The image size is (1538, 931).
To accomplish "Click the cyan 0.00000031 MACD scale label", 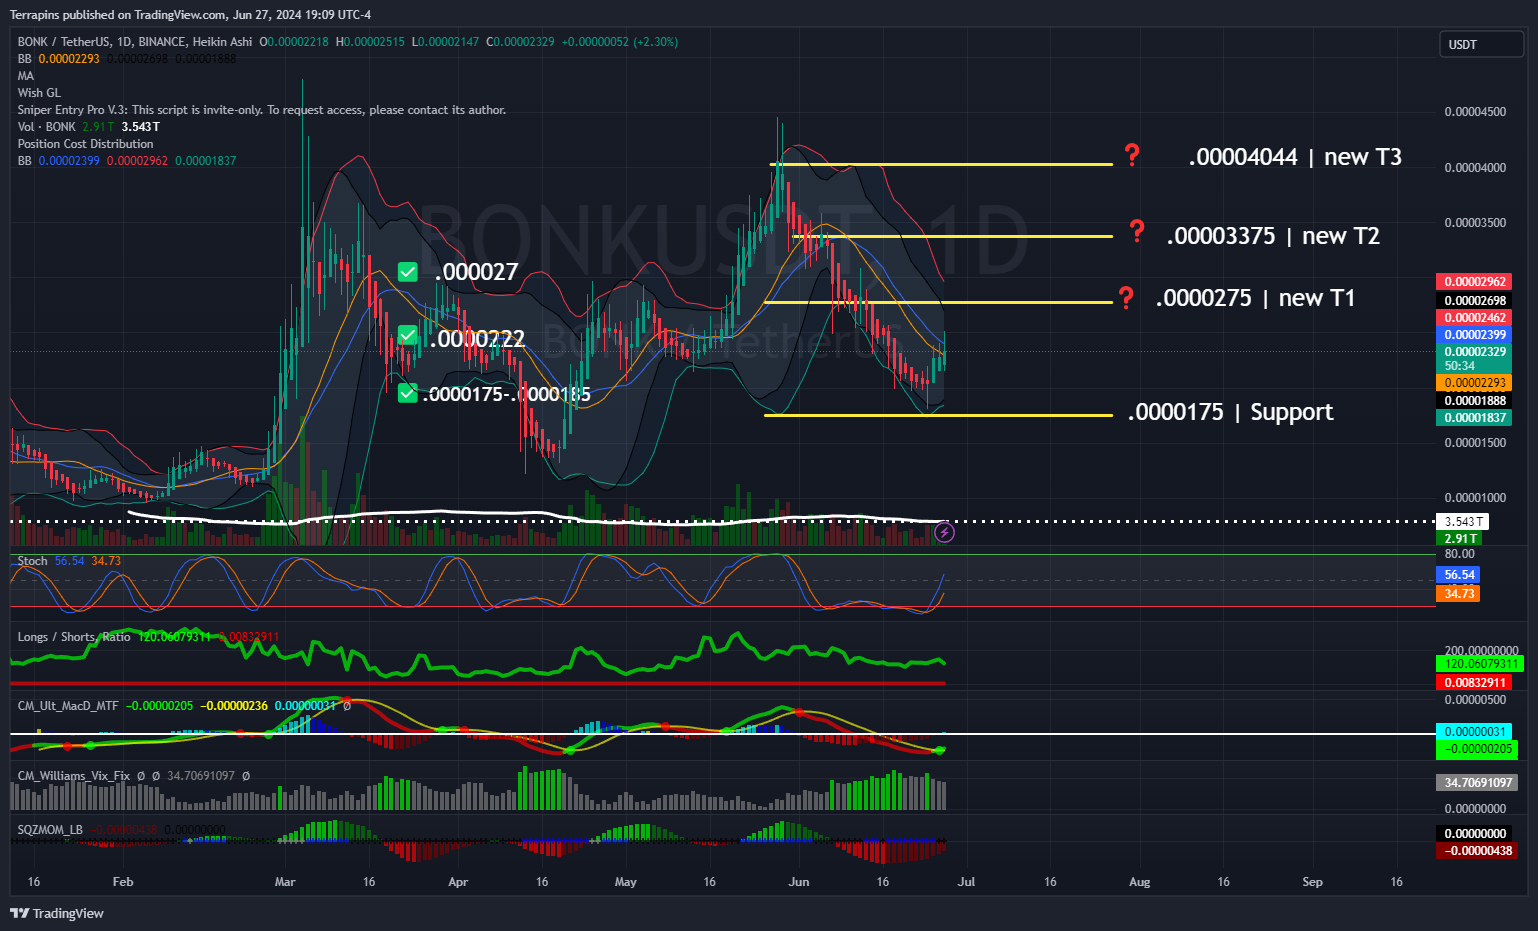I will click(1474, 732).
